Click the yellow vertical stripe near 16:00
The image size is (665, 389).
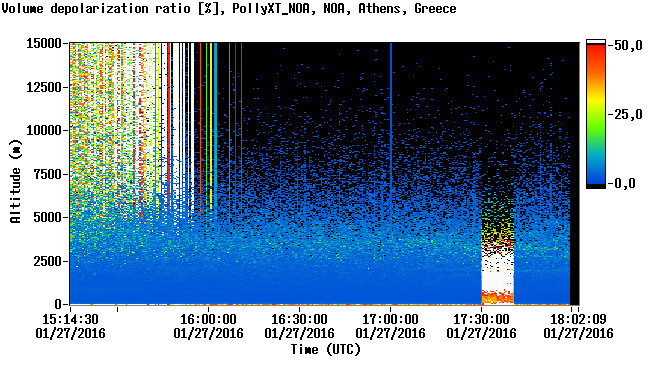click(x=211, y=123)
